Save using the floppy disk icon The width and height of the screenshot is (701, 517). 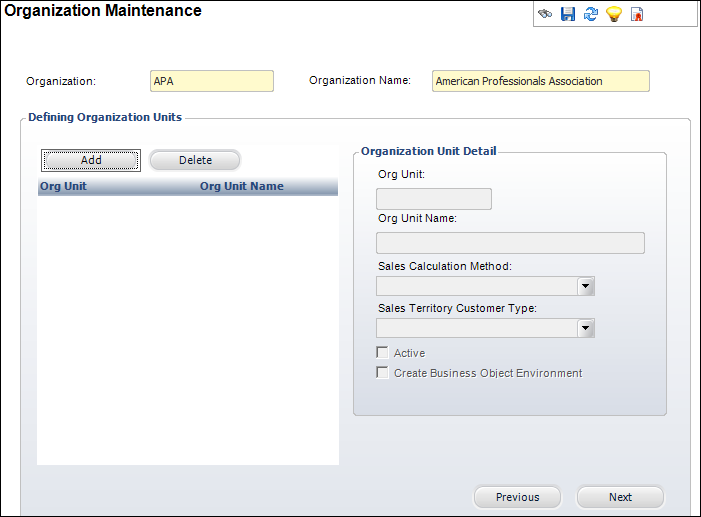(568, 14)
